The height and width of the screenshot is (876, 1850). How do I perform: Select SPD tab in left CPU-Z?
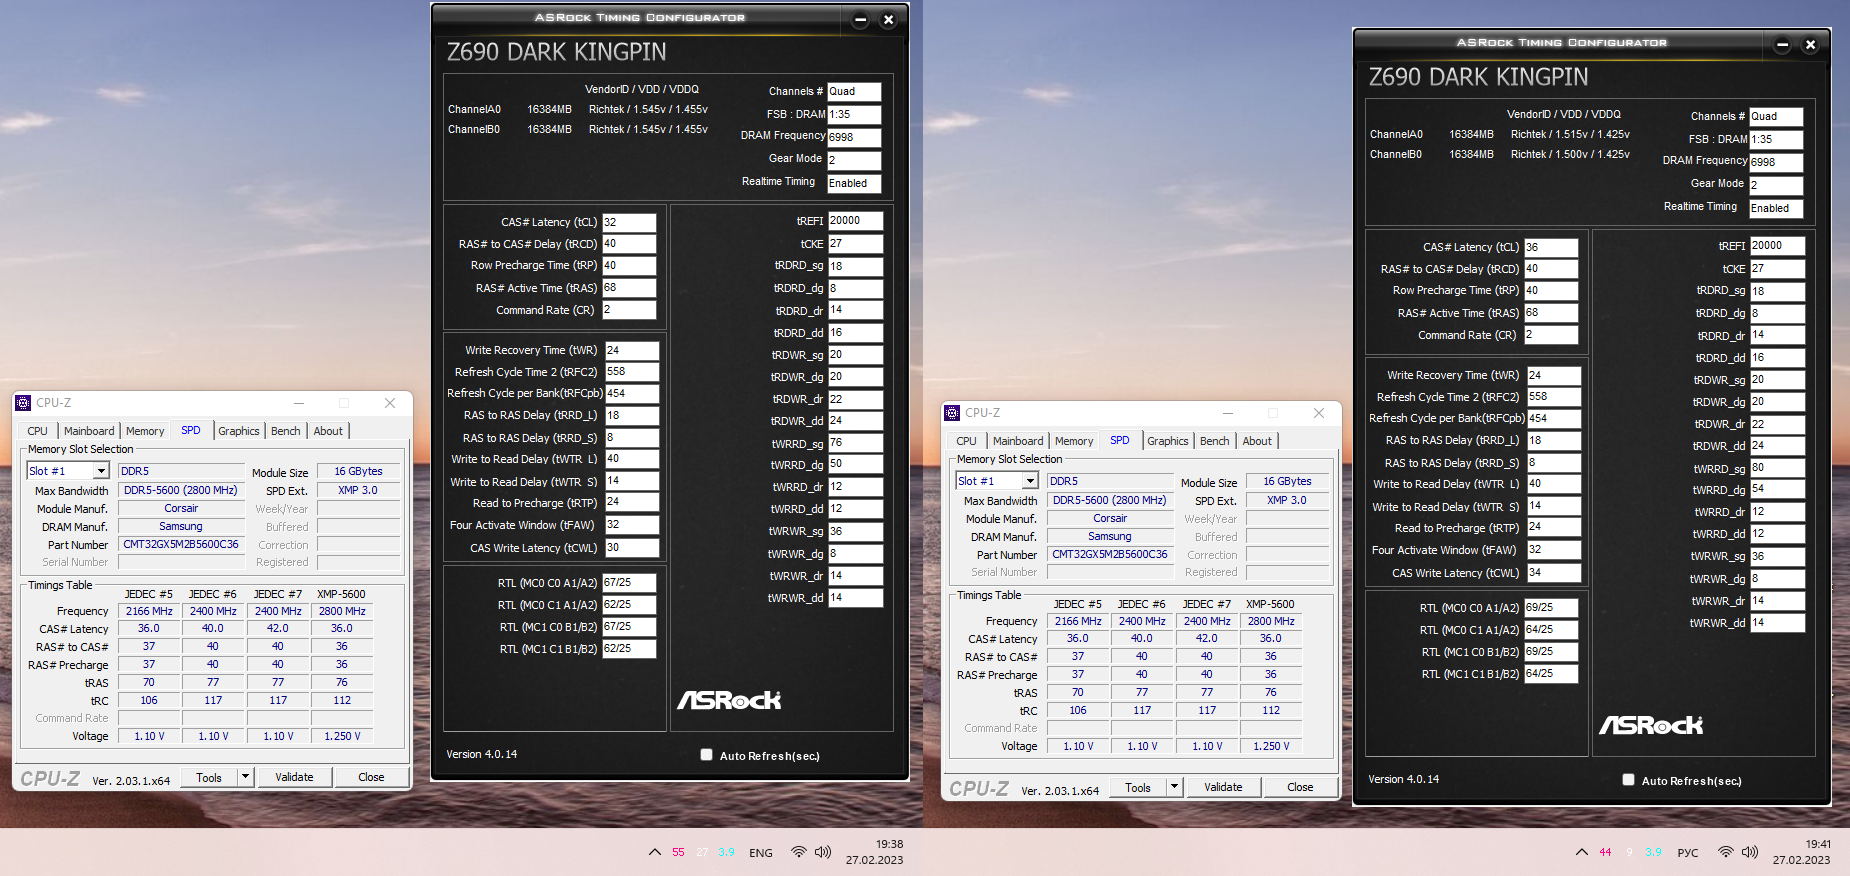[x=191, y=430]
